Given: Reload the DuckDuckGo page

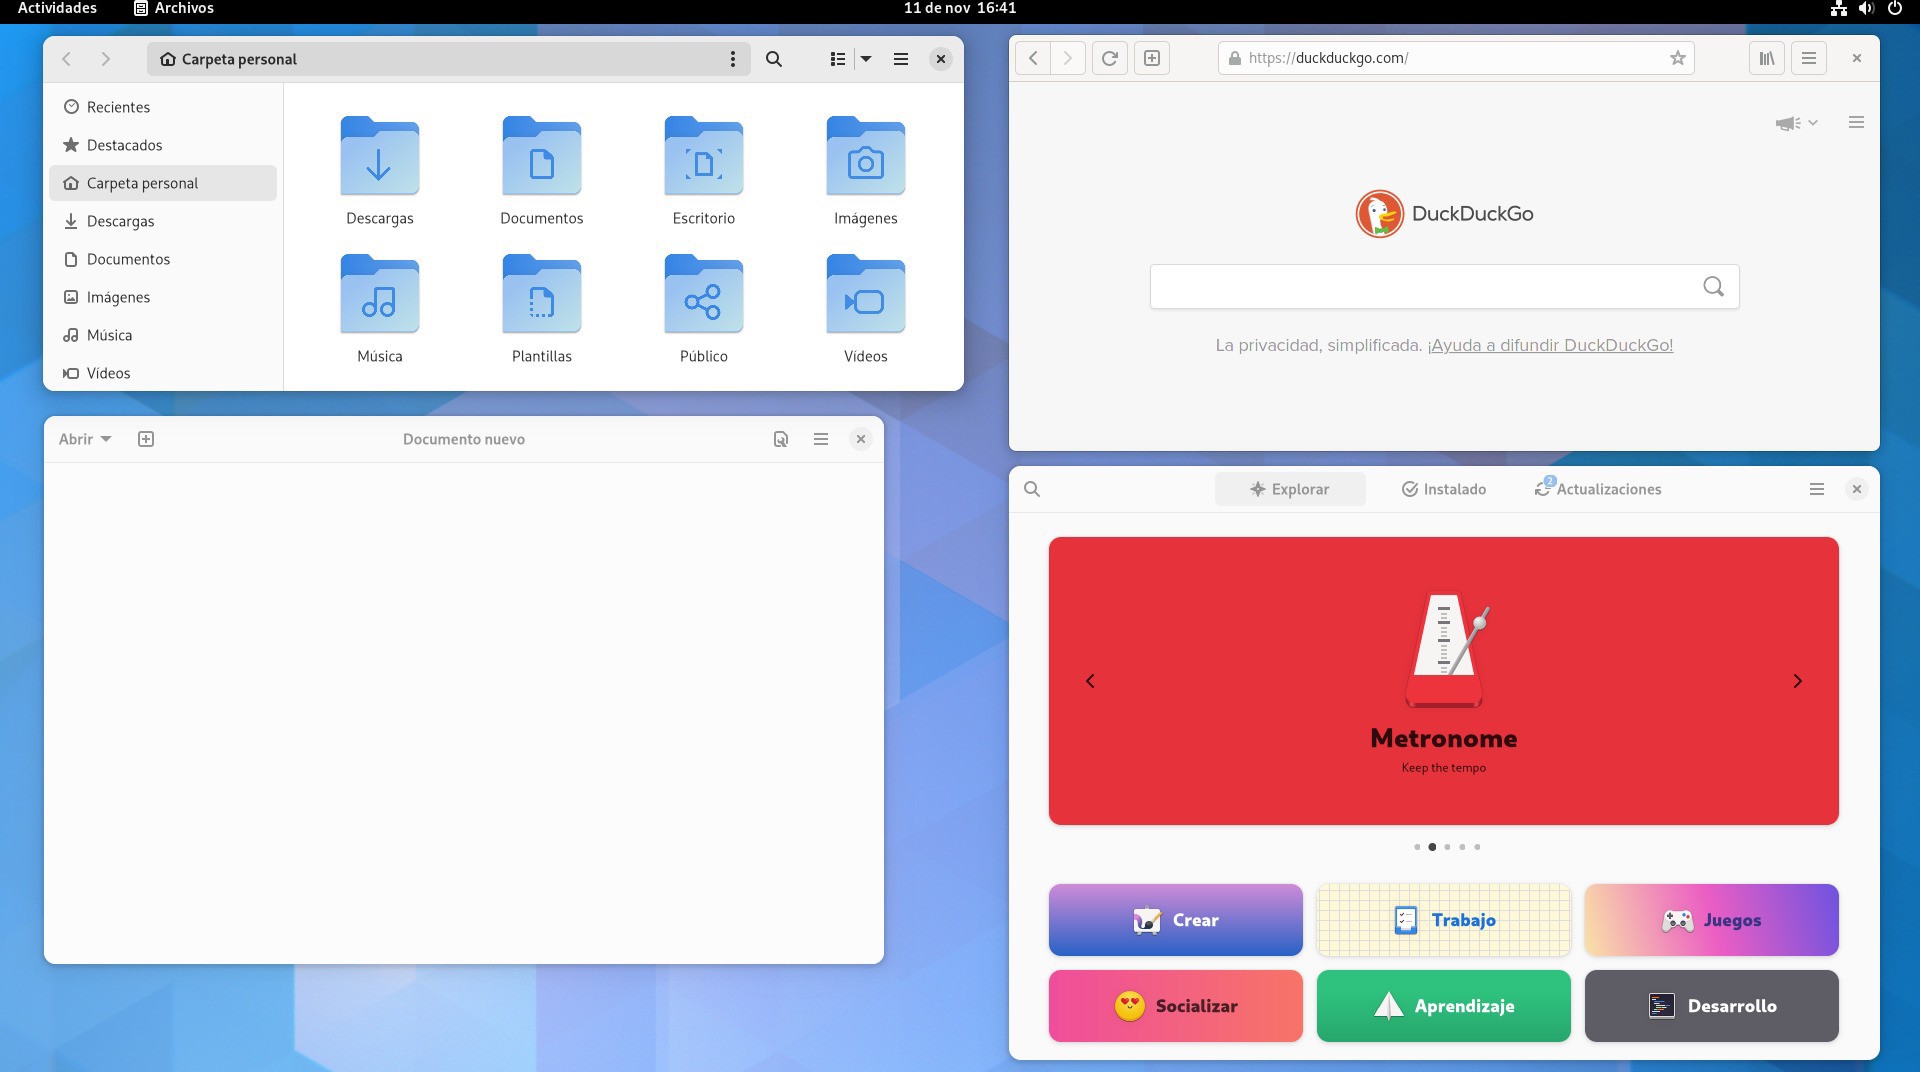Looking at the screenshot, I should pyautogui.click(x=1109, y=58).
